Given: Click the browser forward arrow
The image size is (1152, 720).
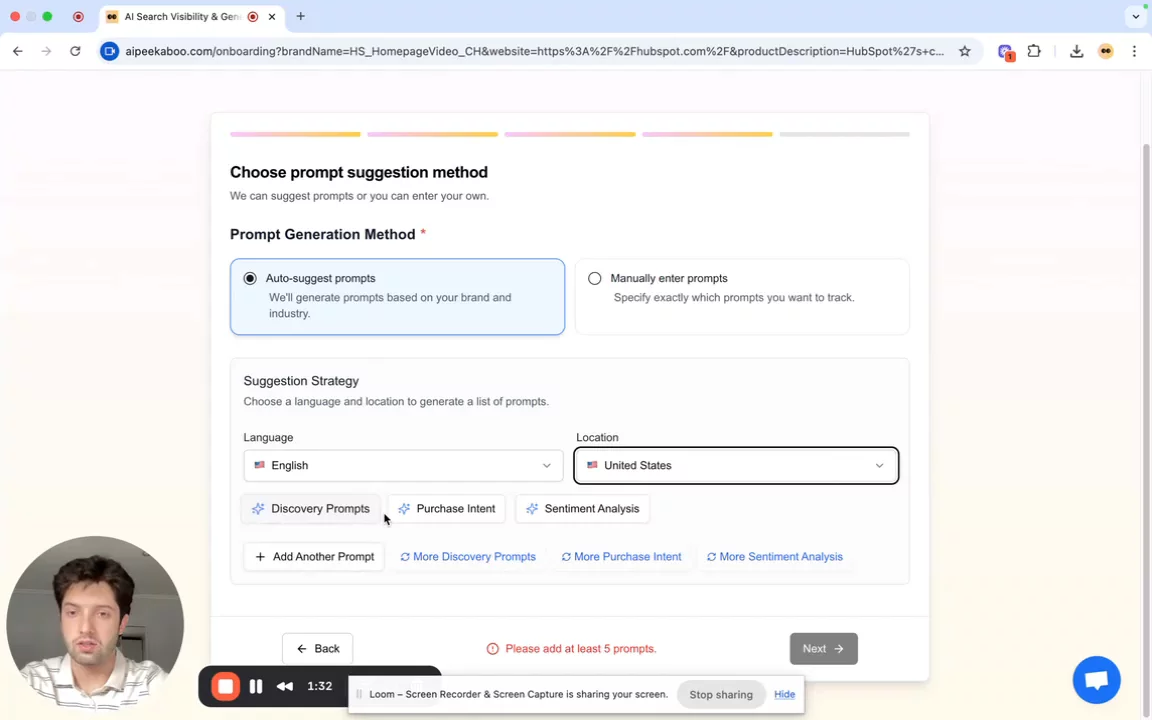Looking at the screenshot, I should (x=46, y=51).
